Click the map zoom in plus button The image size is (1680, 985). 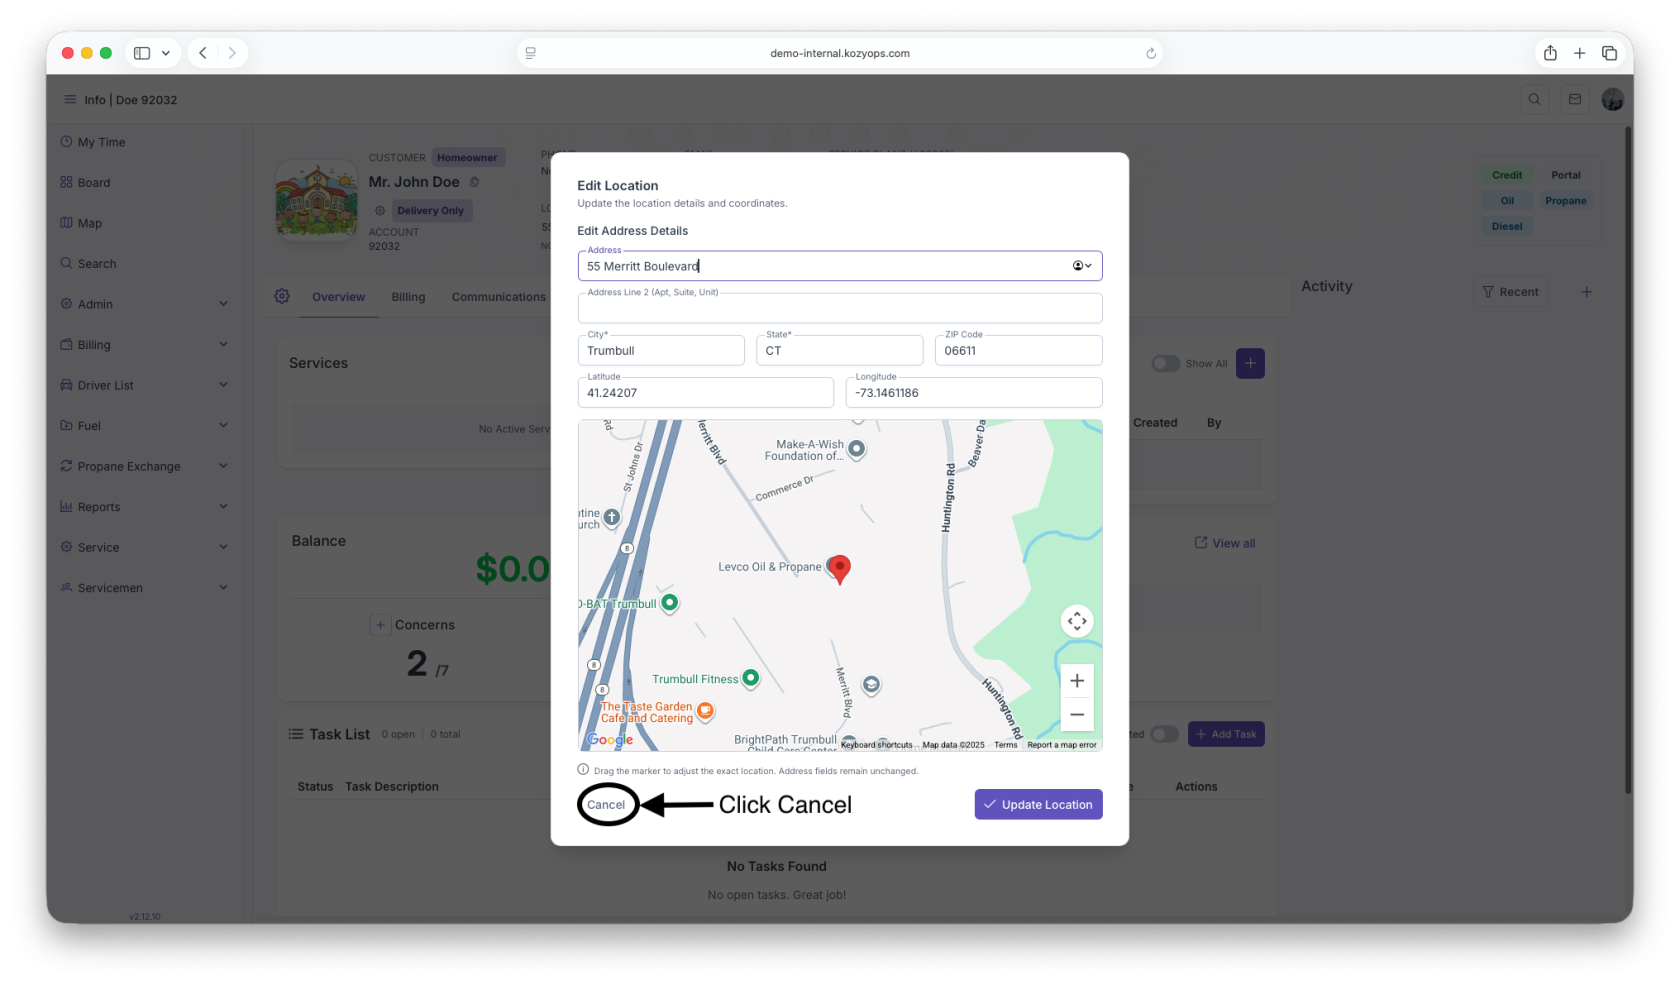point(1076,681)
